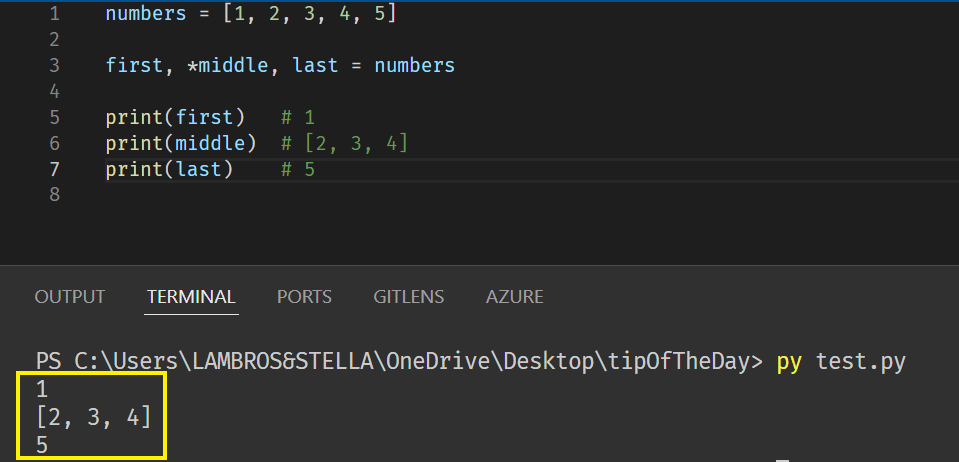This screenshot has height=462, width=959.
Task: Switch to the OUTPUT panel tab
Action: 69,297
